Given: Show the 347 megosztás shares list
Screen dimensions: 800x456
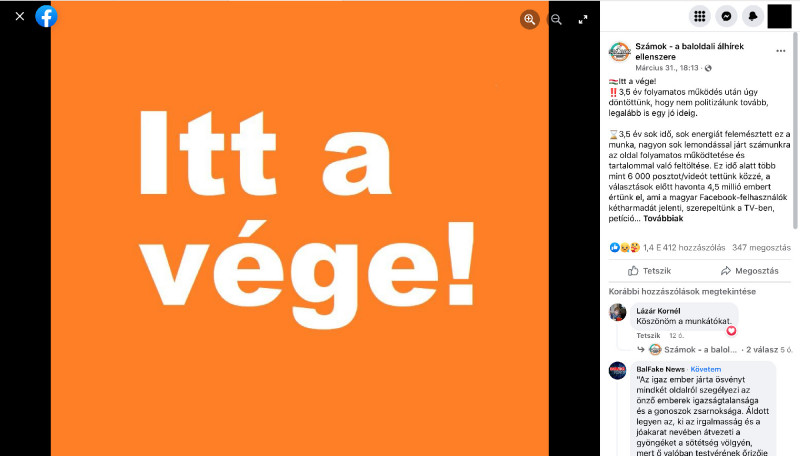Looking at the screenshot, I should click(761, 247).
